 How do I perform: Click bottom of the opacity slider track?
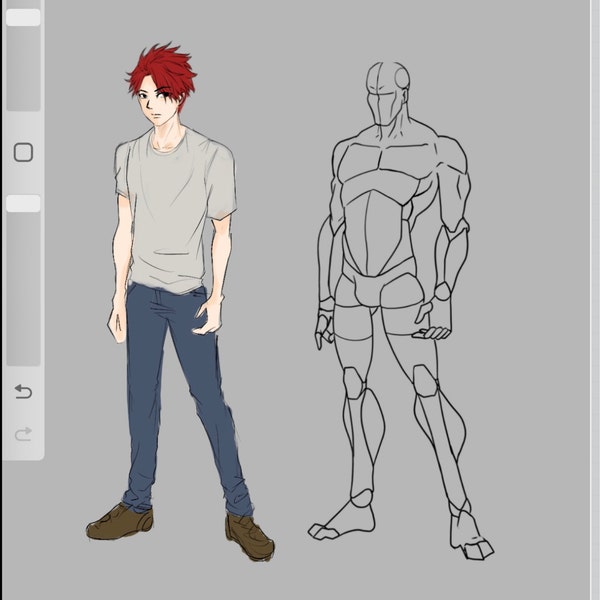click(x=23, y=358)
